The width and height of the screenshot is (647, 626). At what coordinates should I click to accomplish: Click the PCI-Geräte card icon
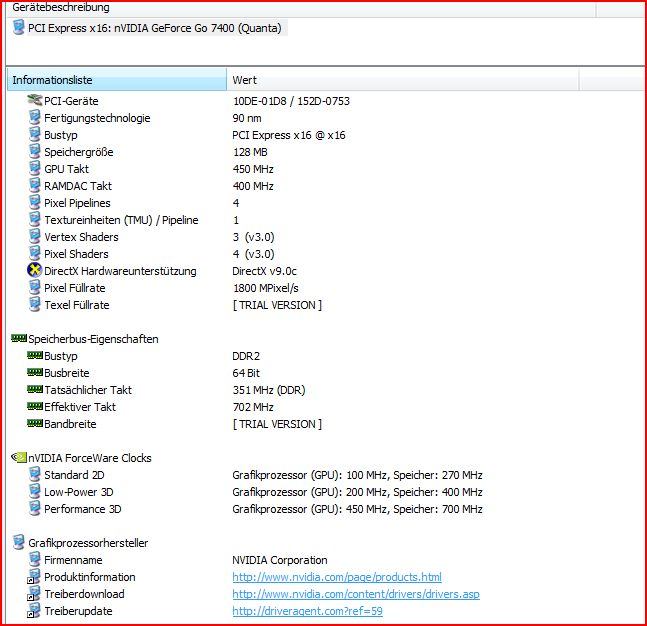35,100
